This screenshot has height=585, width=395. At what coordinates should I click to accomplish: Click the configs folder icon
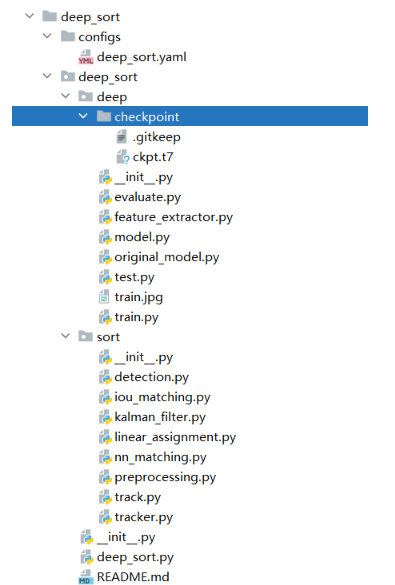pyautogui.click(x=68, y=36)
